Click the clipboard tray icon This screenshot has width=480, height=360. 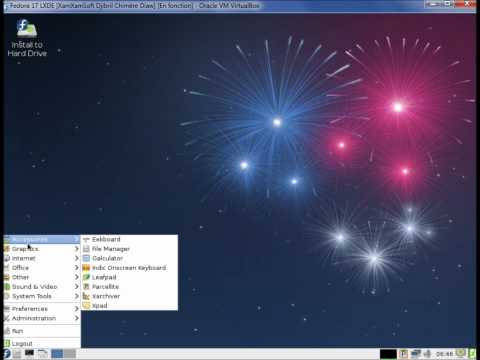(404, 354)
